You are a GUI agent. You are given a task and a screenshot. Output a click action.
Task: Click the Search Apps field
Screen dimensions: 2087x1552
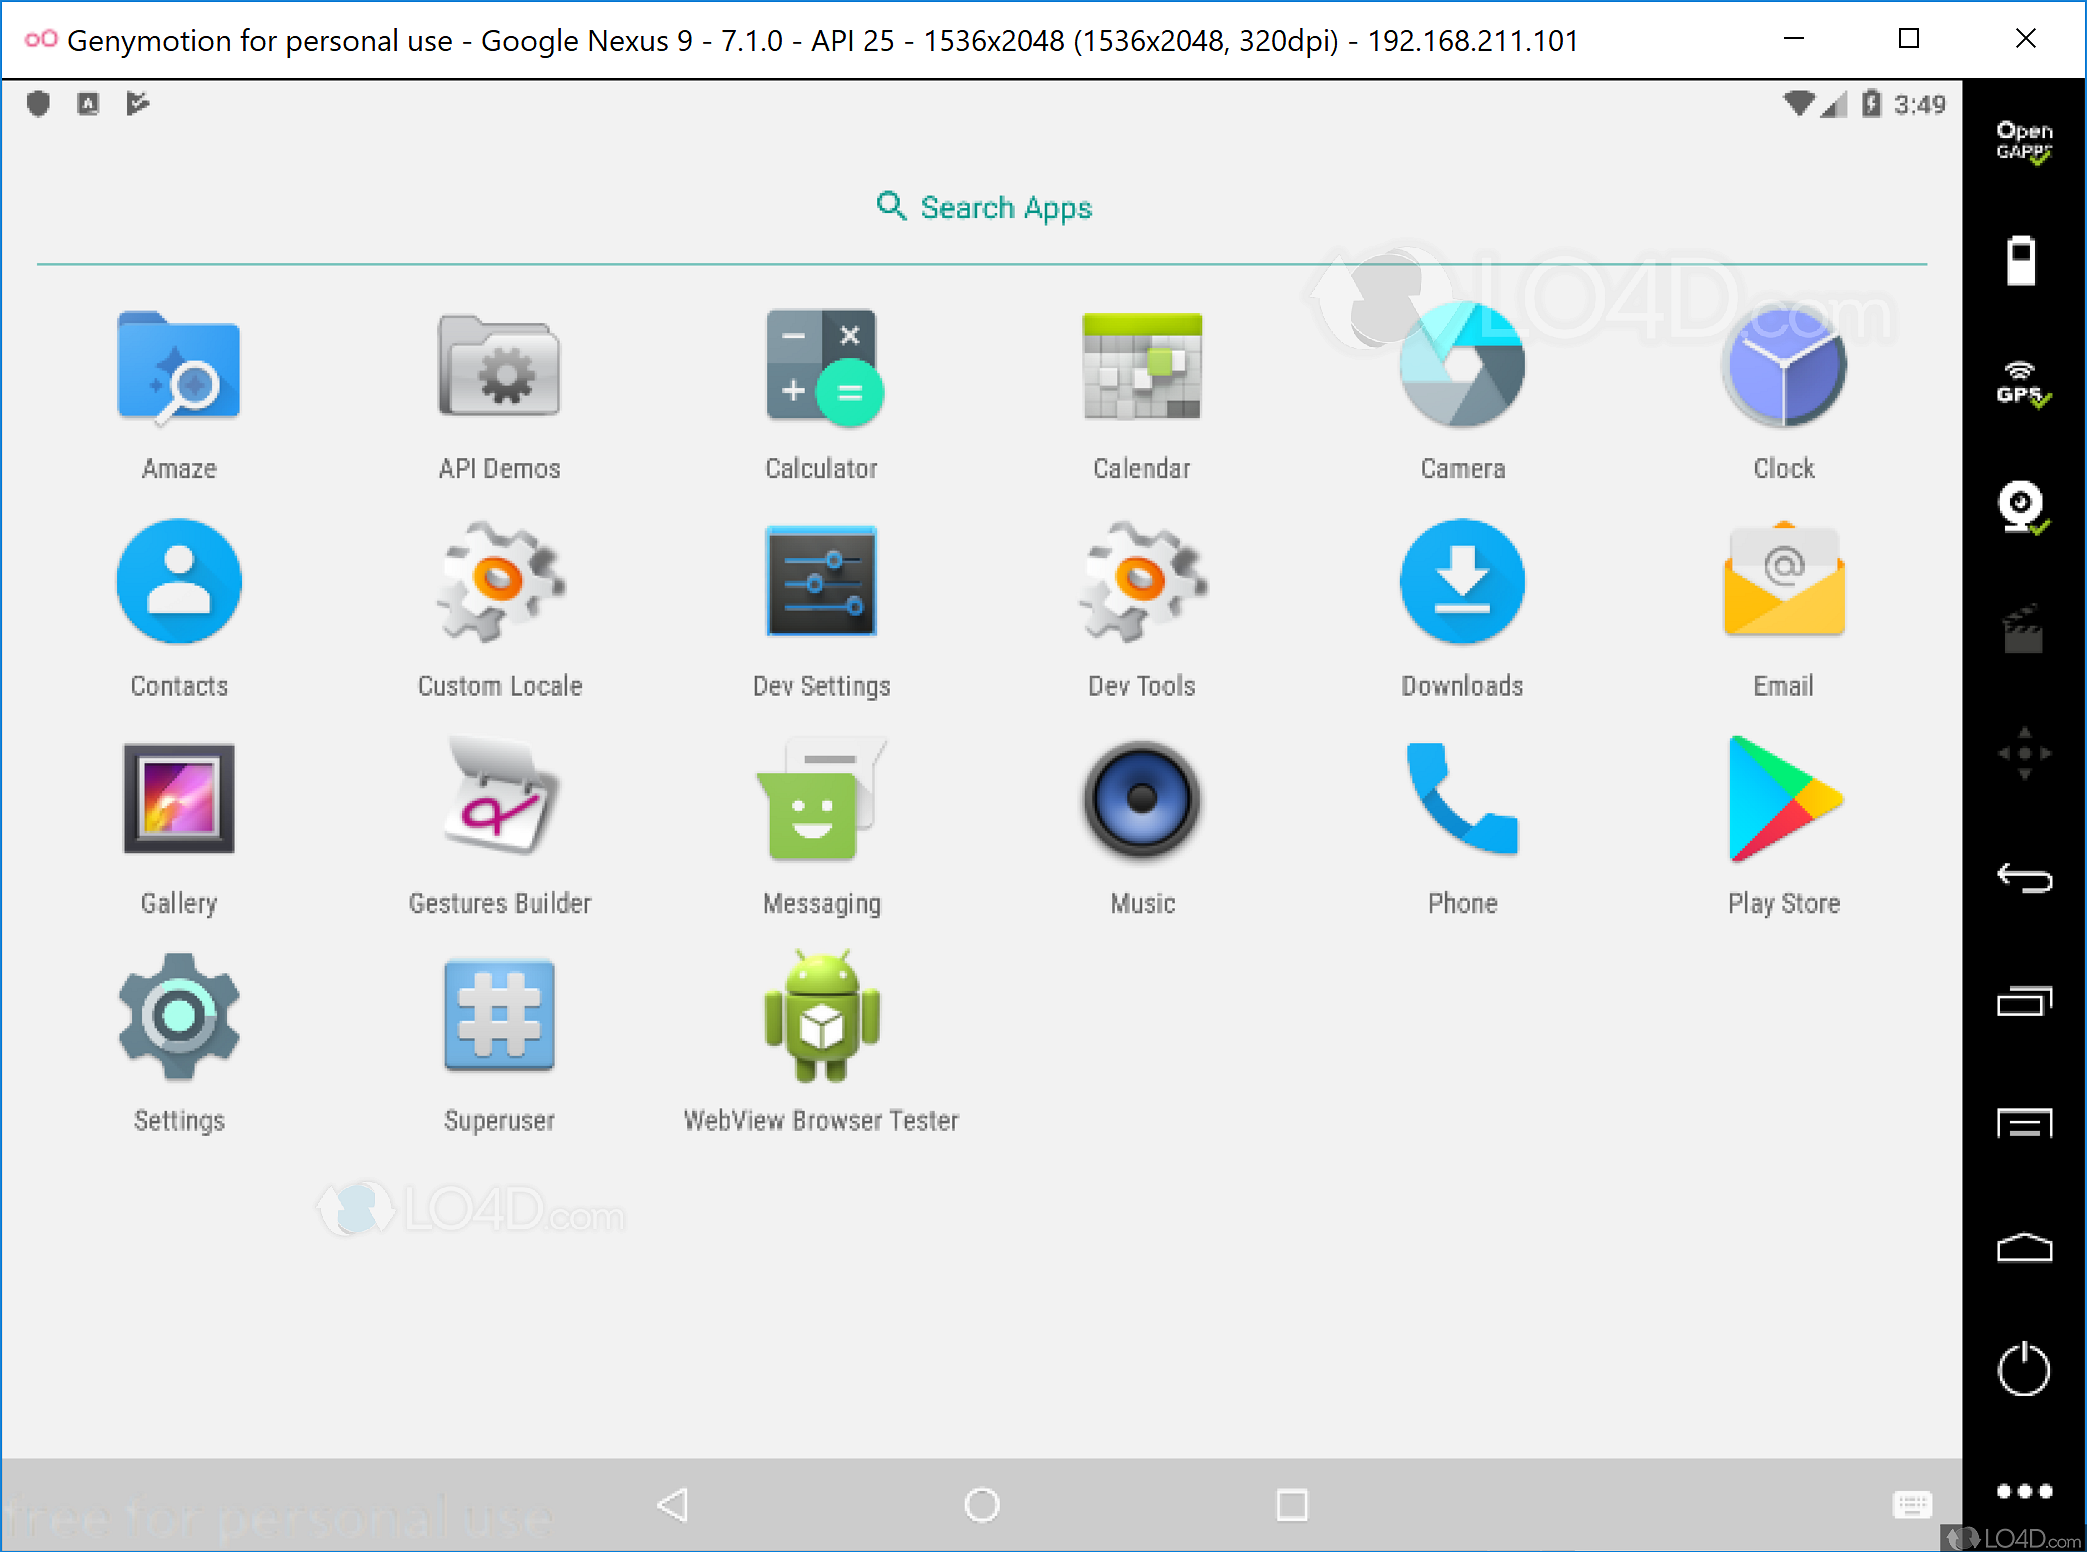pos(983,208)
